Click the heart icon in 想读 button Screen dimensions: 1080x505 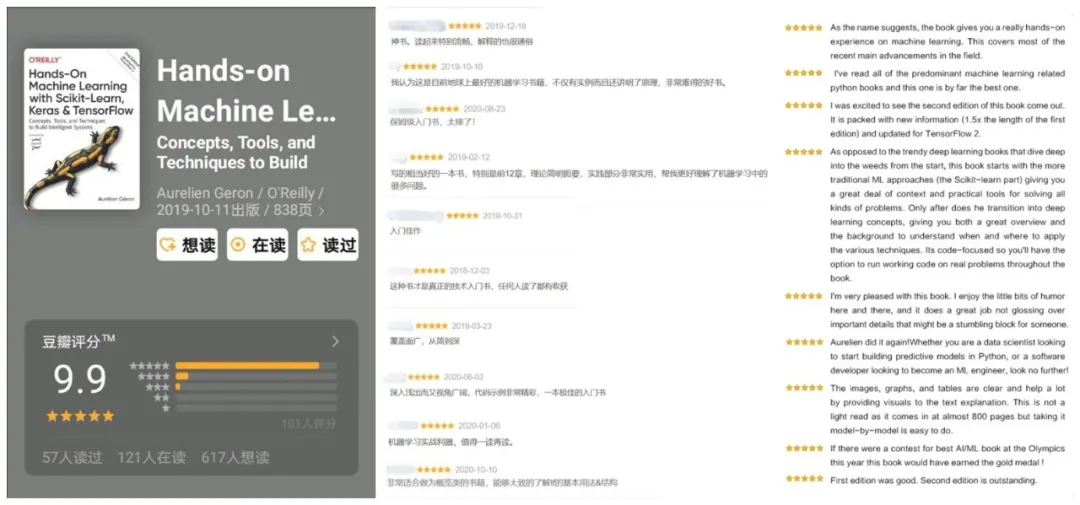pyautogui.click(x=167, y=245)
